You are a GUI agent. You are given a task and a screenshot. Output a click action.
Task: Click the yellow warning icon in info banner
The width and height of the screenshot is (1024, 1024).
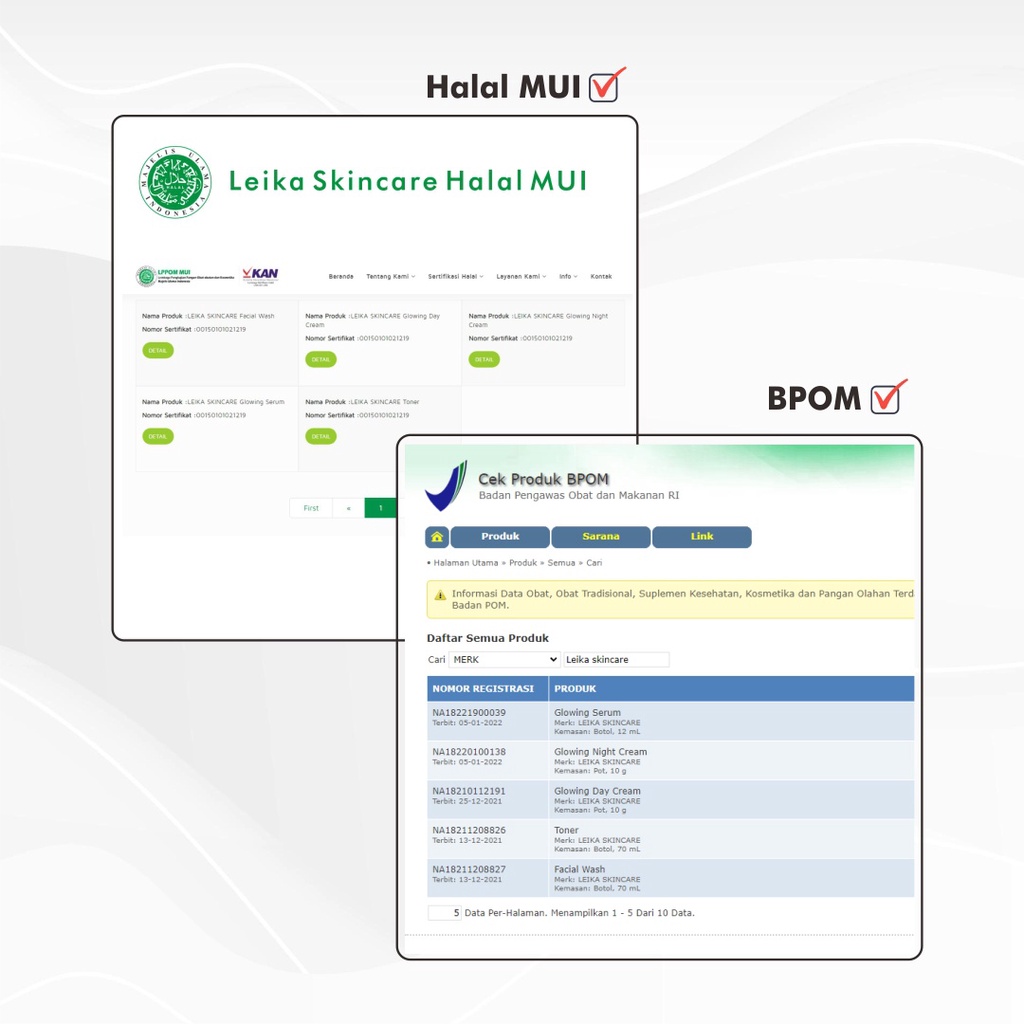point(440,595)
